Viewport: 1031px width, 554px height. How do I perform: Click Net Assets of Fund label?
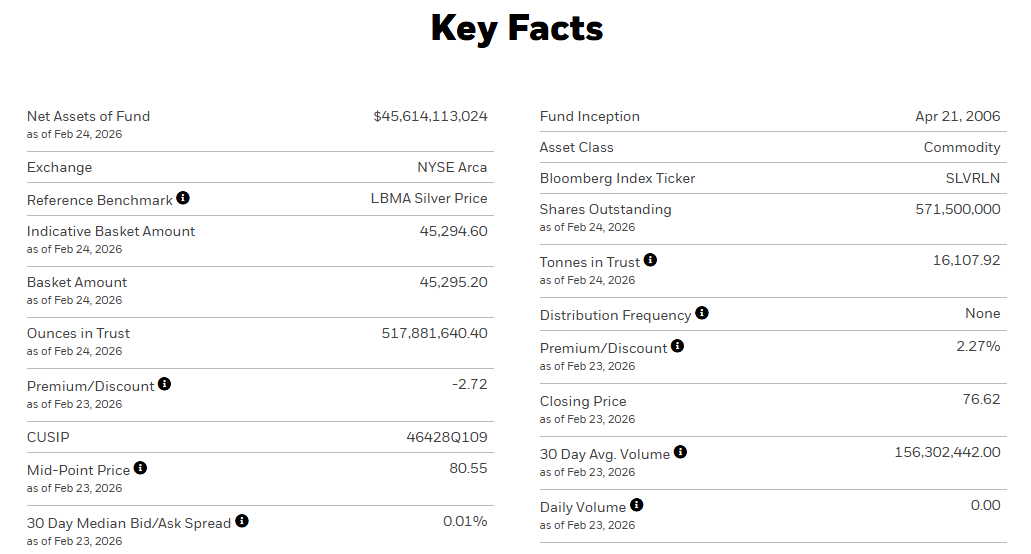coord(88,116)
